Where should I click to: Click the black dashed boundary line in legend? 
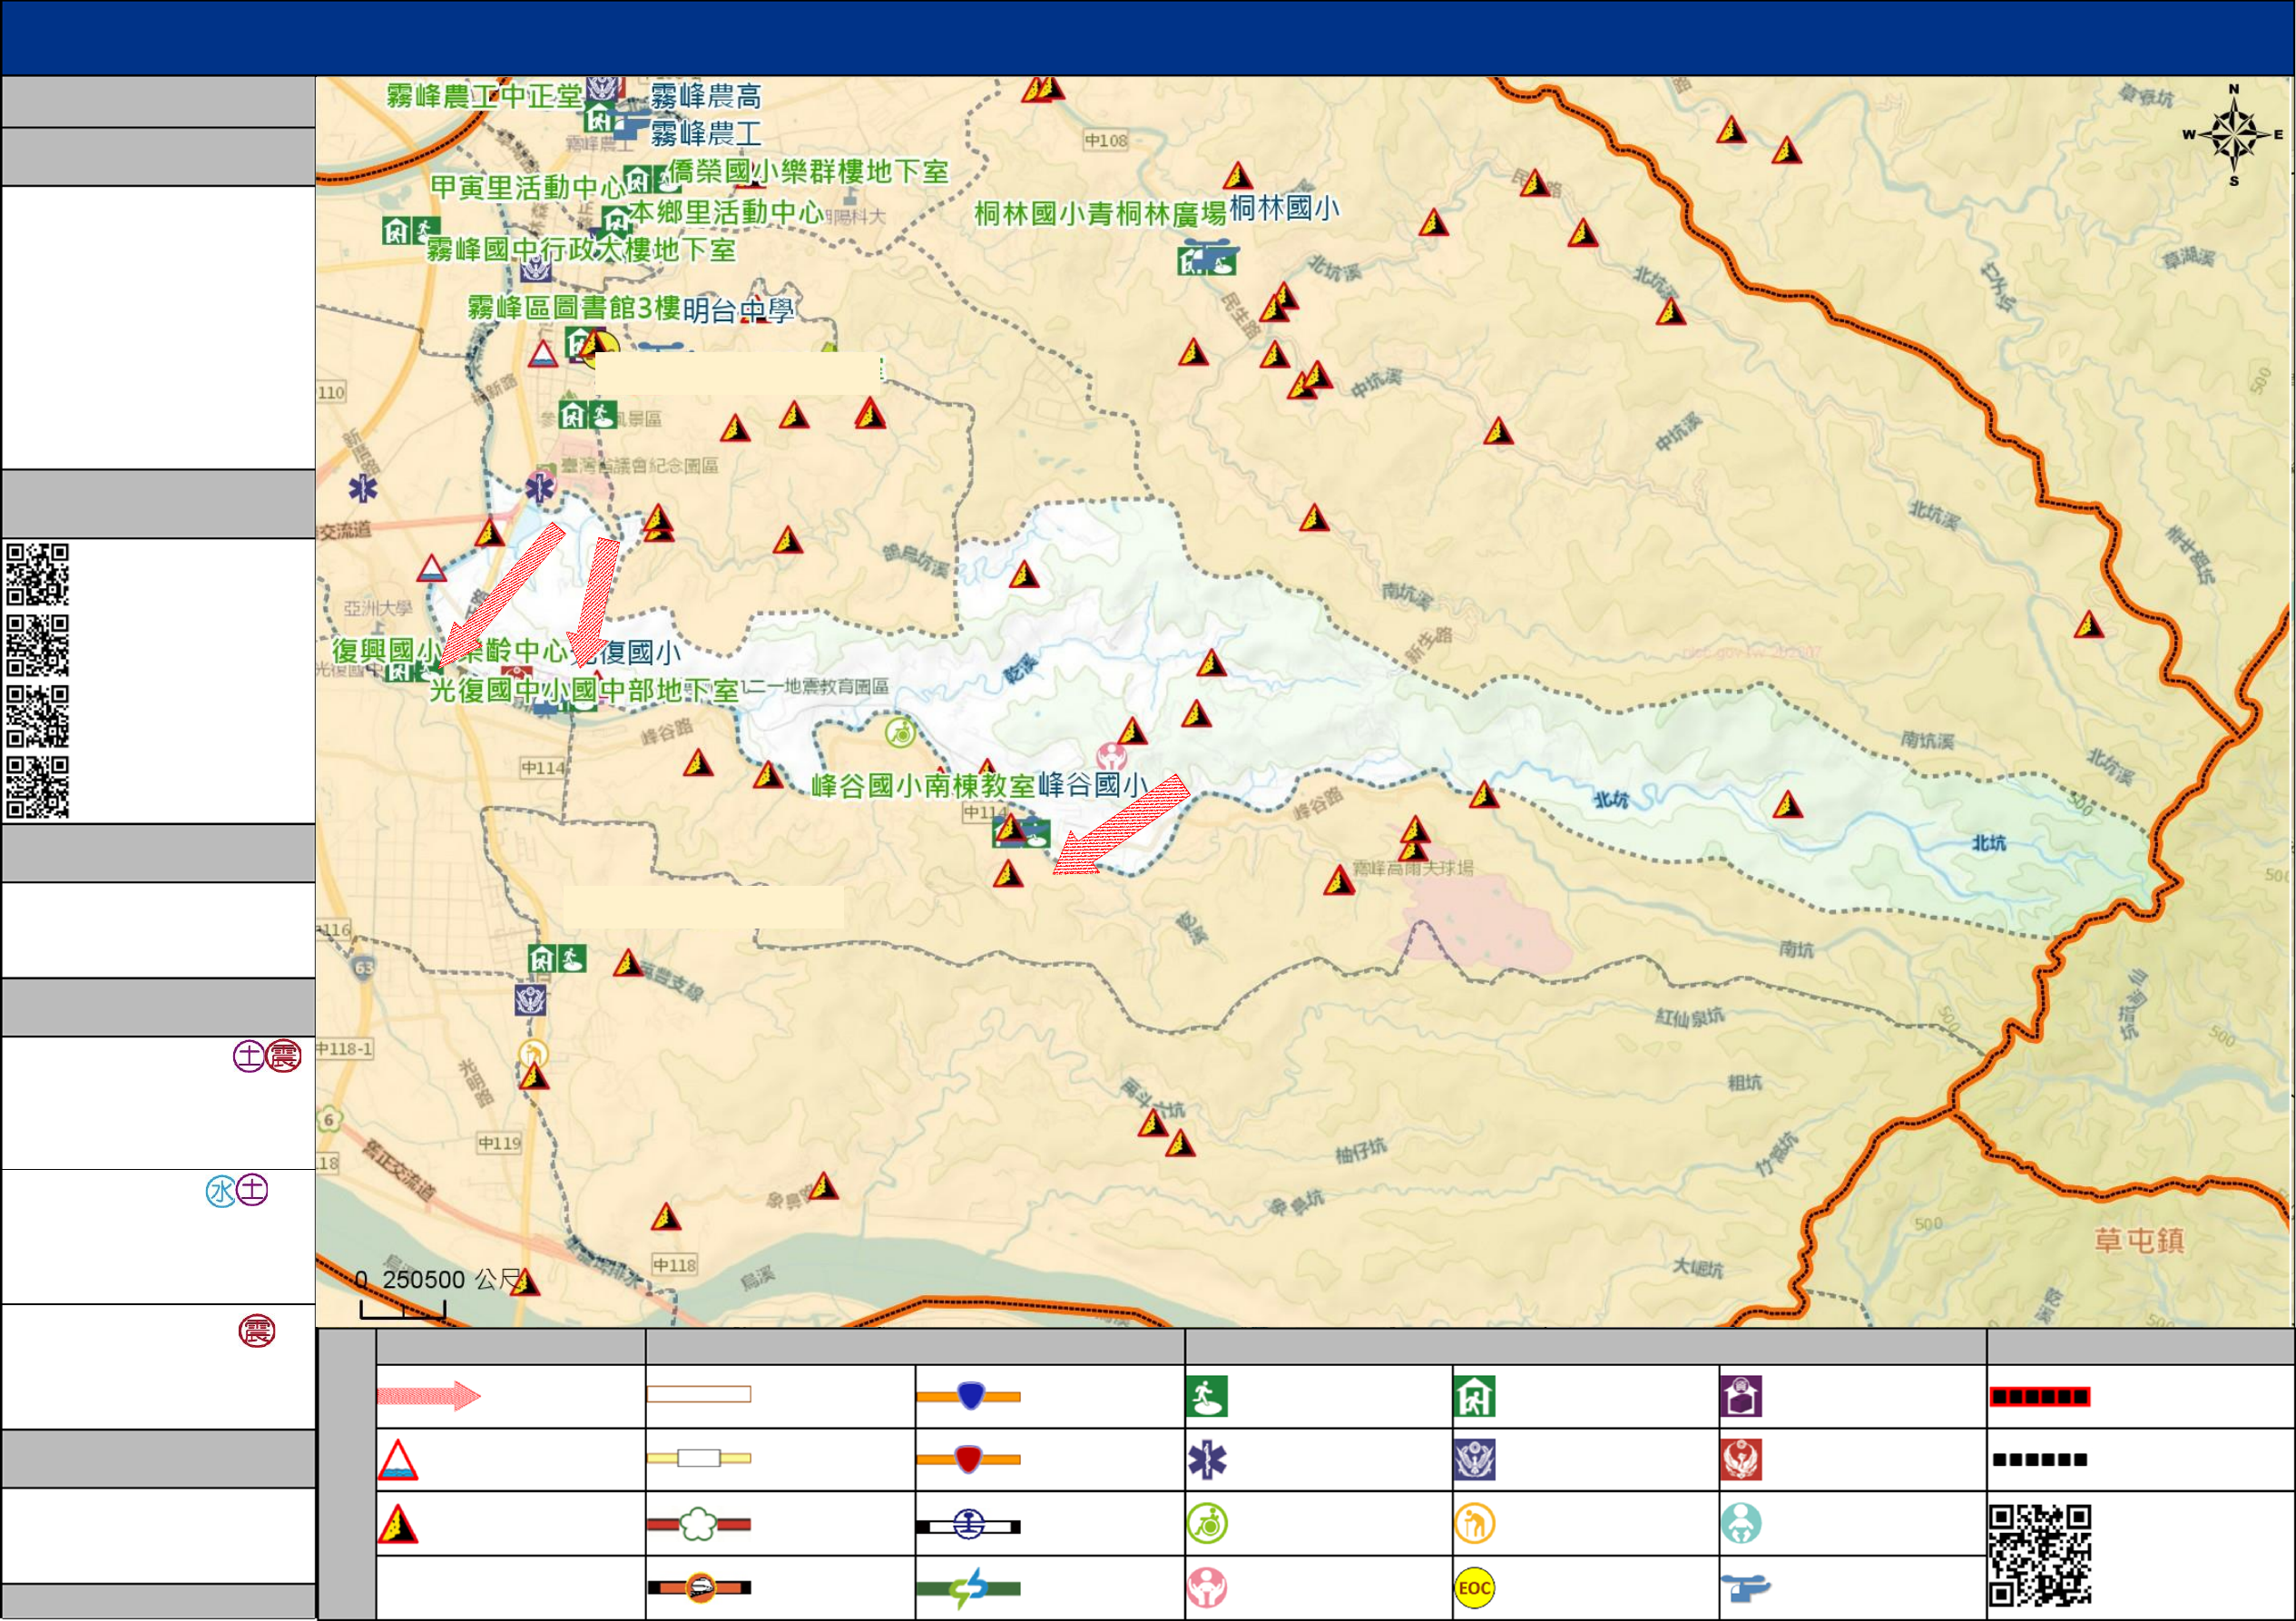[x=2039, y=1459]
